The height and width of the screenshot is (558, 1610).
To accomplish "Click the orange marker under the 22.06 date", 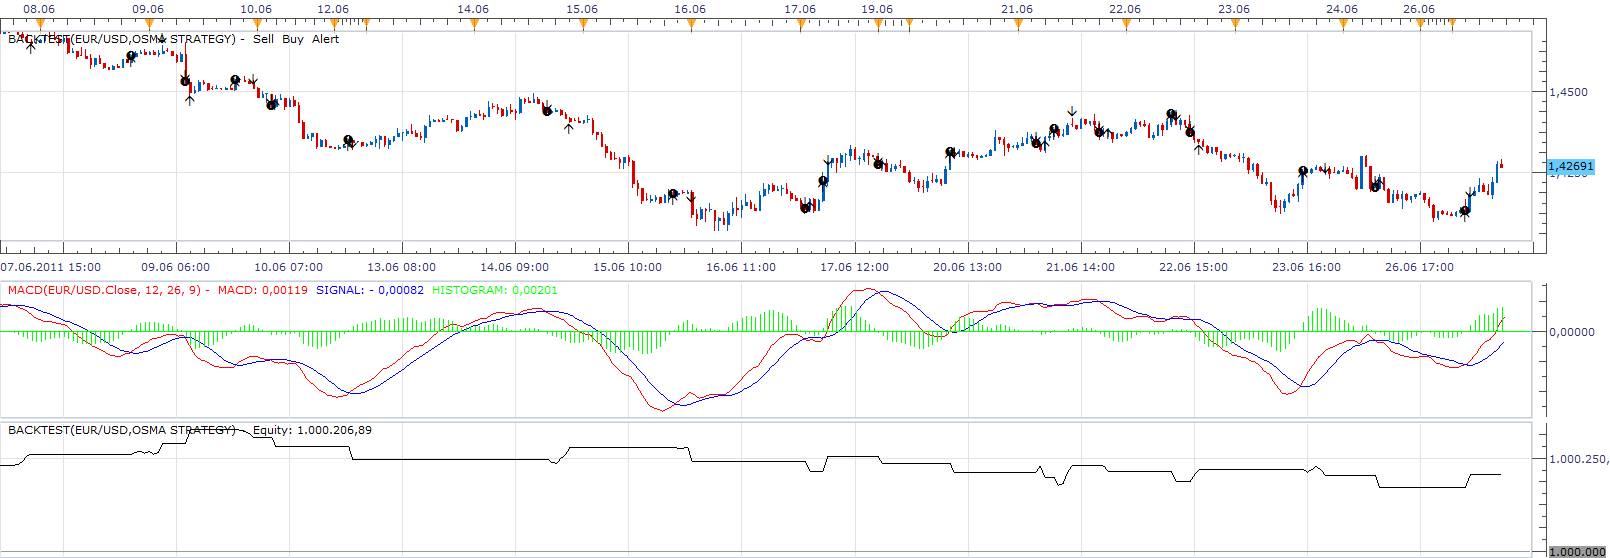I will tap(1126, 25).
